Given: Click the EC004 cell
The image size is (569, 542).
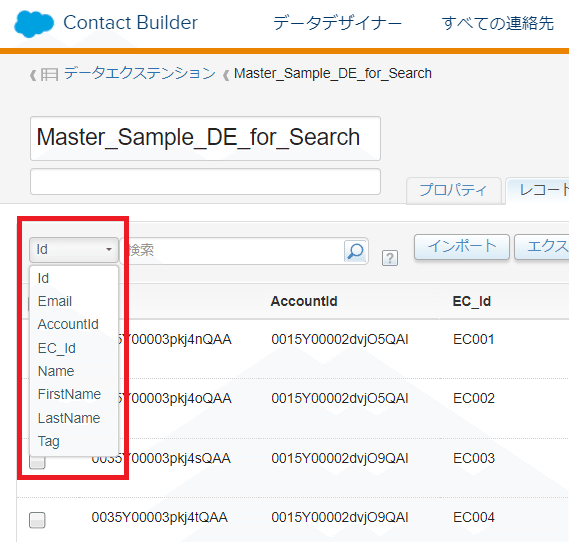Looking at the screenshot, I should pos(474,517).
